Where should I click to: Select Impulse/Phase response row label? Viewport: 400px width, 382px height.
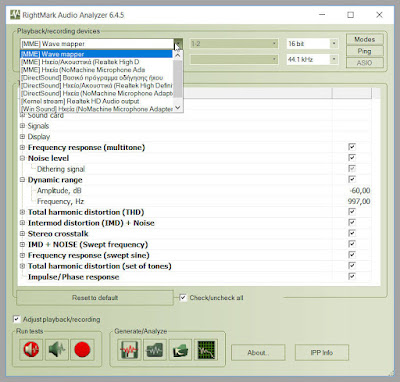pyautogui.click(x=73, y=277)
